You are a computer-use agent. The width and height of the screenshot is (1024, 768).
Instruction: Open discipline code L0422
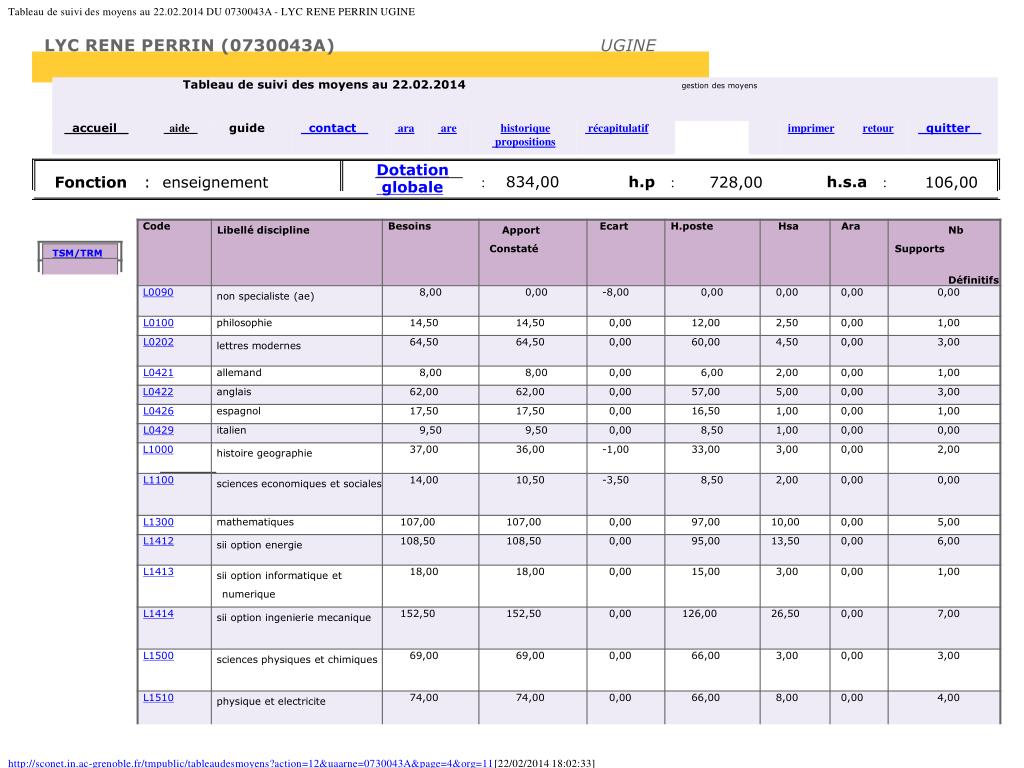(158, 392)
